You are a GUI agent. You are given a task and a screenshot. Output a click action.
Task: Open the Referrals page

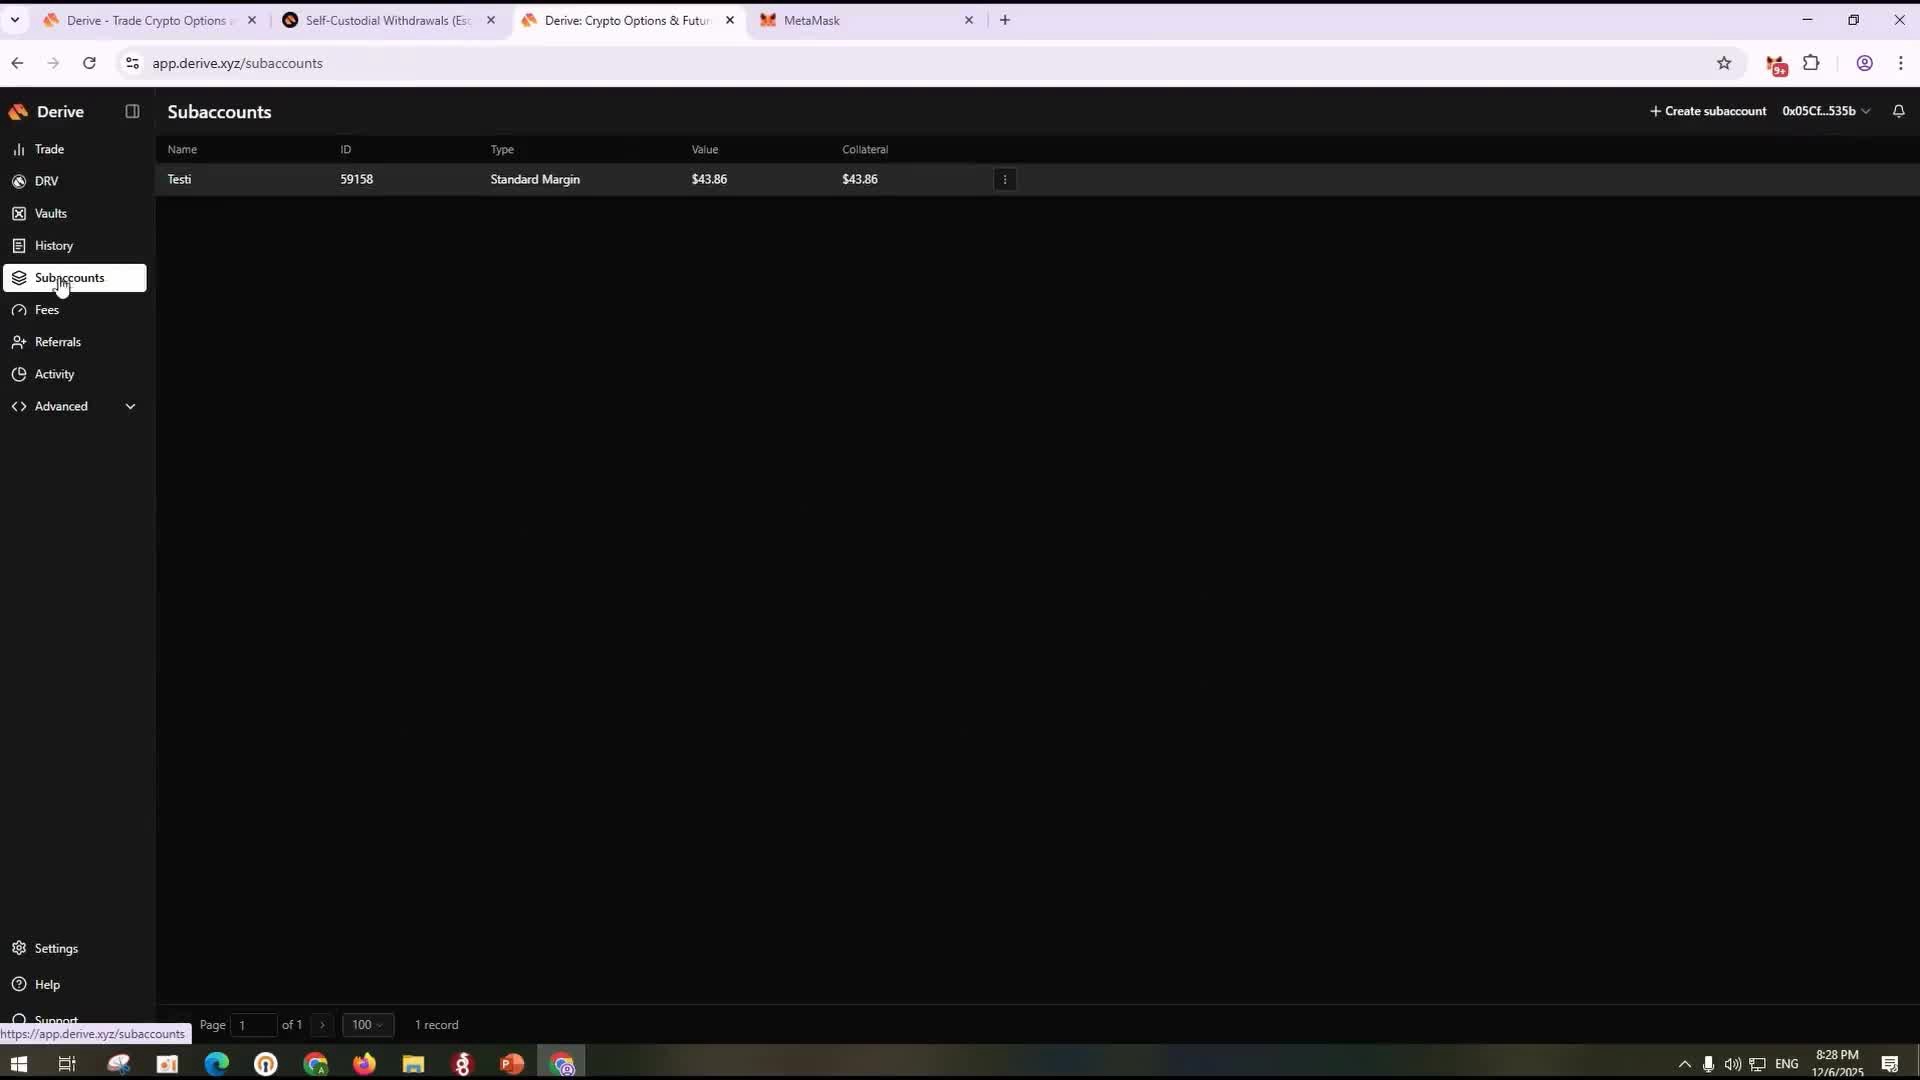pos(57,342)
